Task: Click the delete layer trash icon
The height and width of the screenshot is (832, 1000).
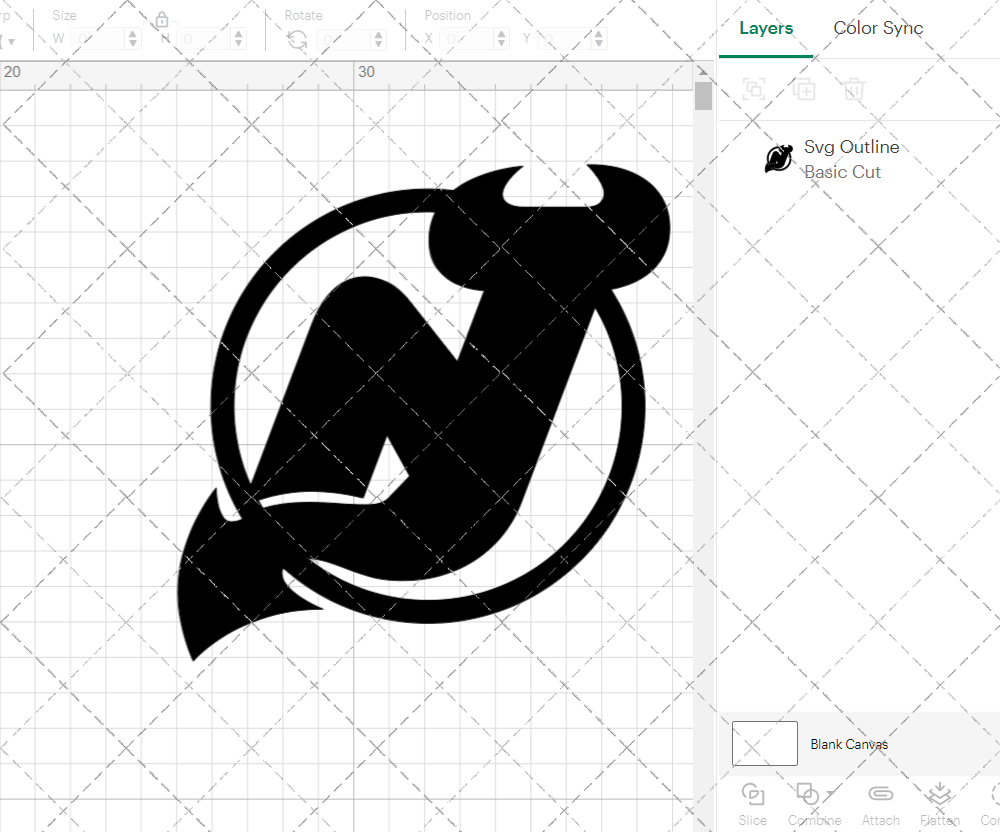Action: point(853,89)
